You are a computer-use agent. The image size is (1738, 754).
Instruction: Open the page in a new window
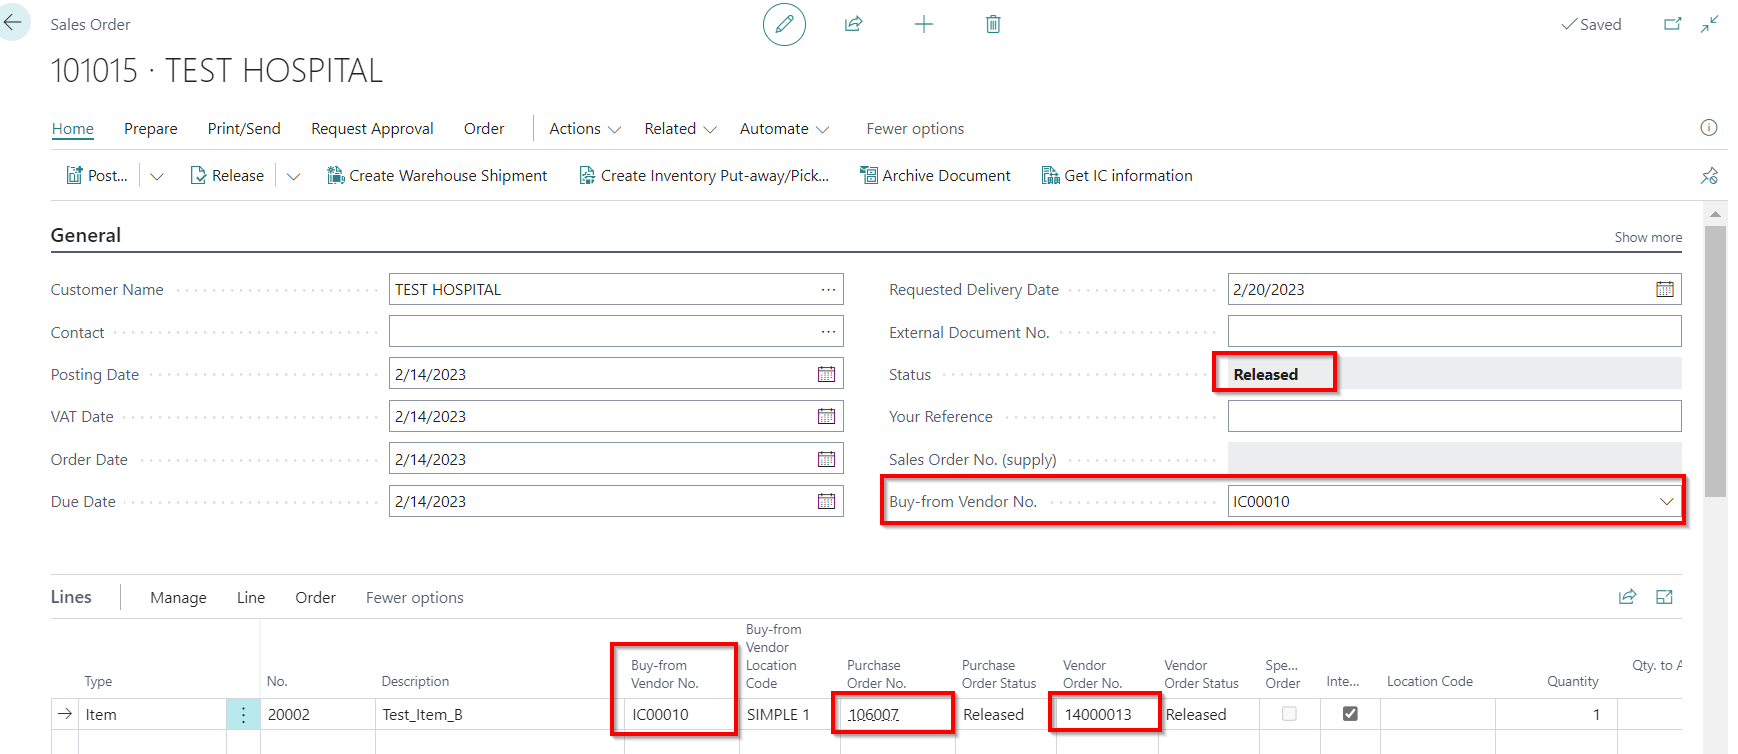point(1672,24)
